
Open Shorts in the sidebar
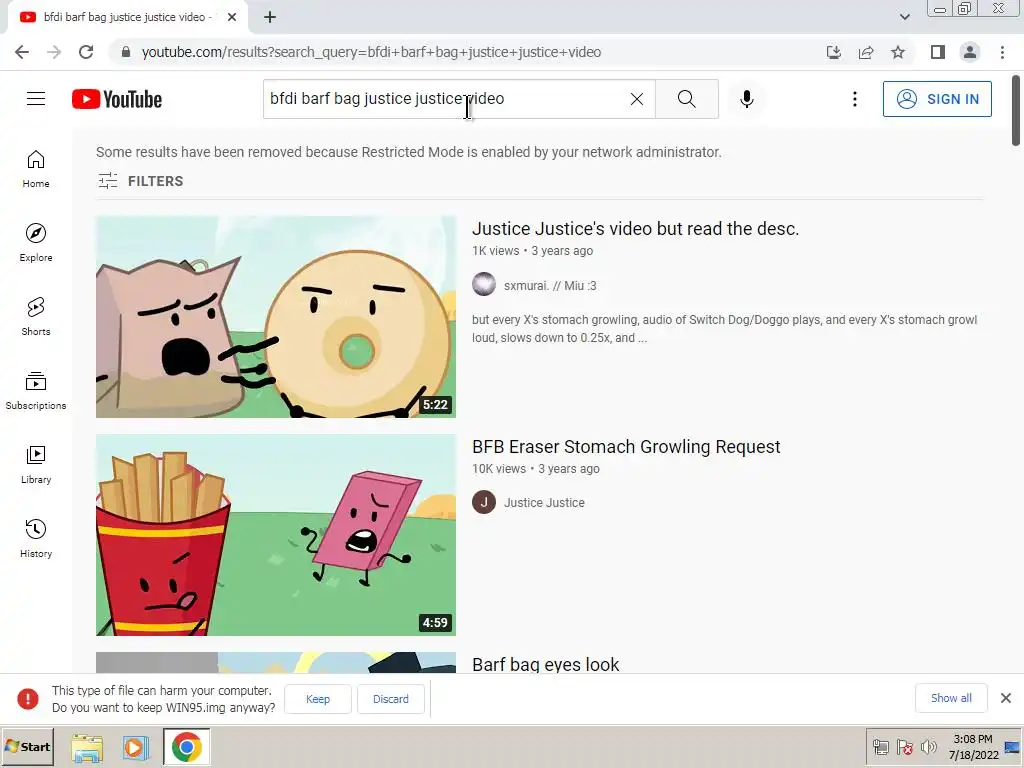36,317
